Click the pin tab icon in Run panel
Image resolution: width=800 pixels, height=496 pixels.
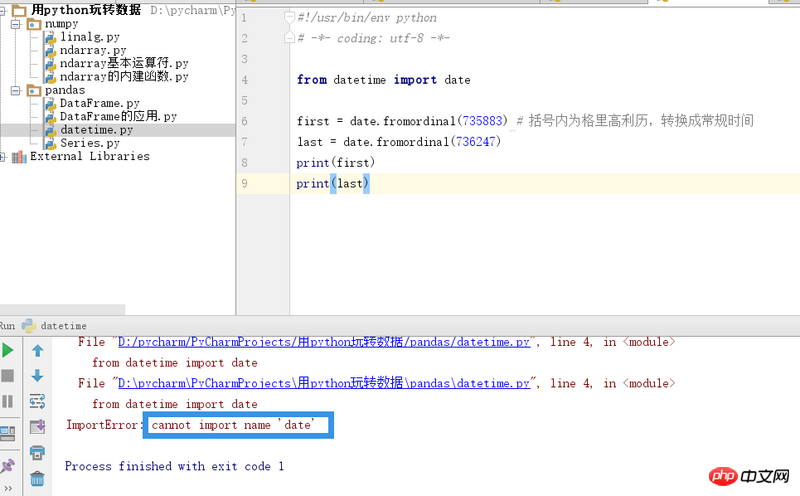7,465
